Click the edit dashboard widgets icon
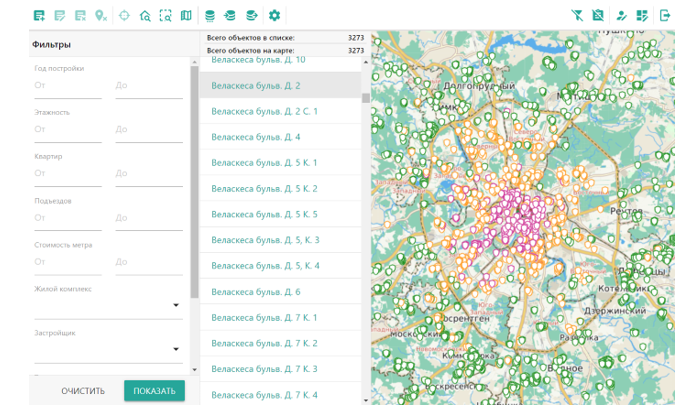This screenshot has width=690, height=410. (x=643, y=15)
